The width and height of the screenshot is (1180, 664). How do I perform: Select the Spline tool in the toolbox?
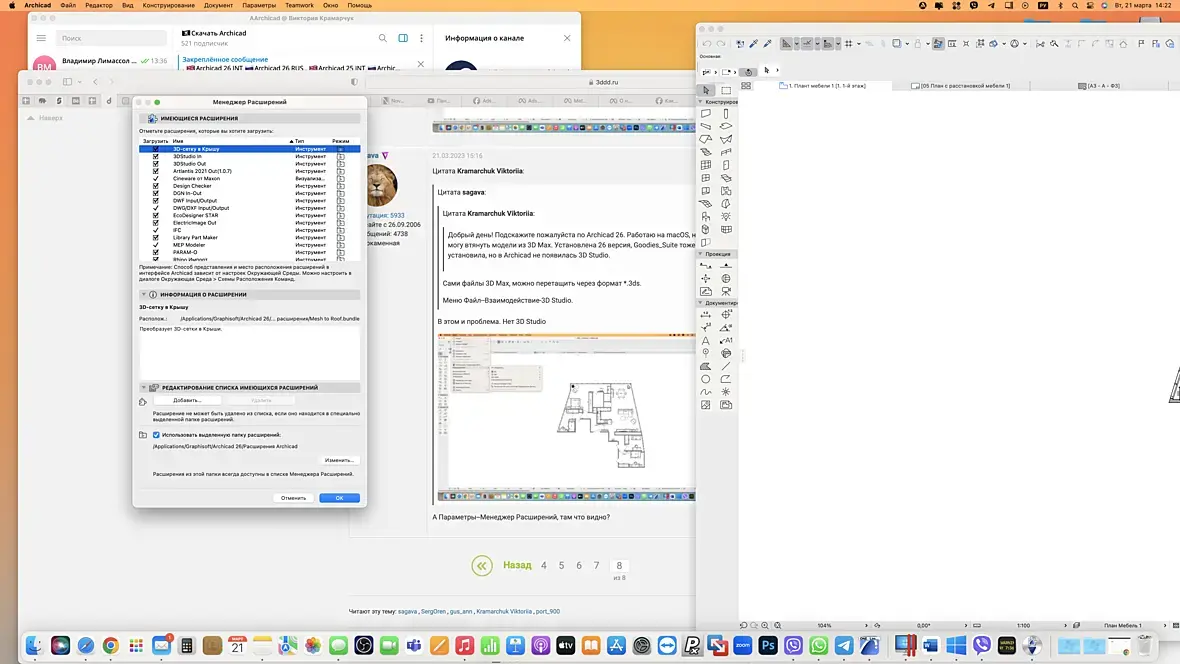706,392
